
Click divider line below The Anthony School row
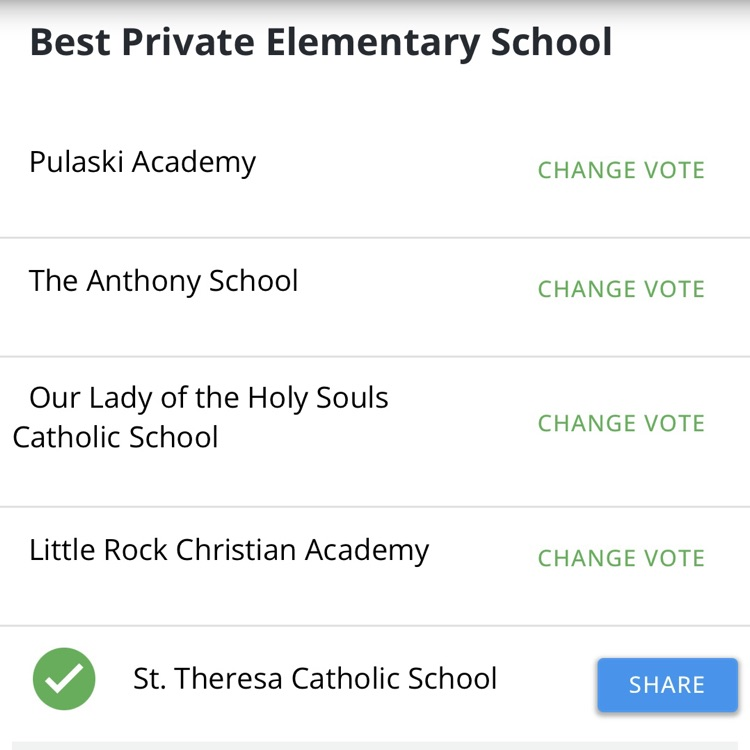click(375, 356)
